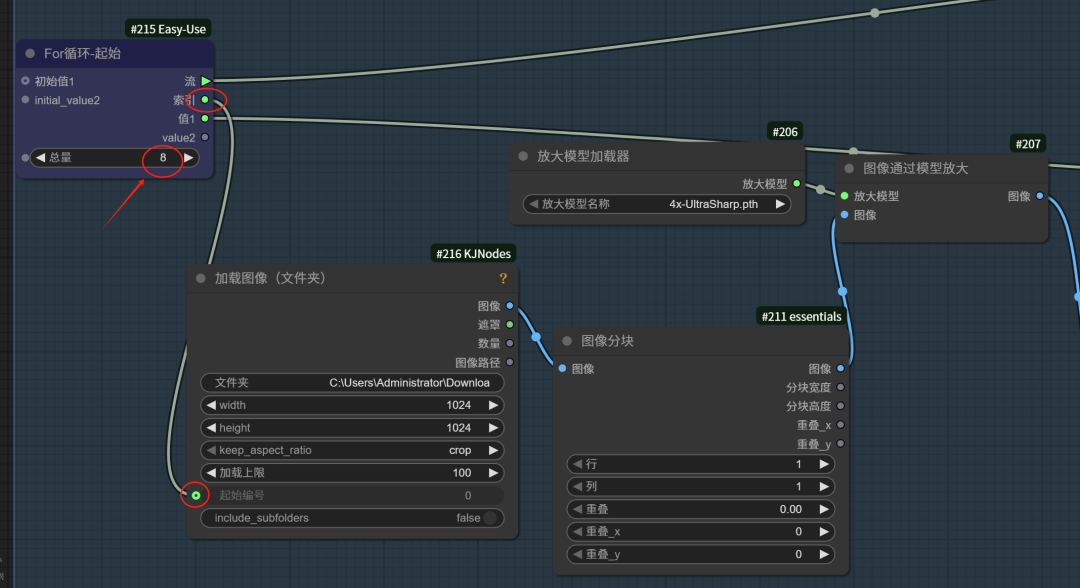Increment 总量 value with its right arrow
Viewport: 1080px width, 588px height.
188,158
